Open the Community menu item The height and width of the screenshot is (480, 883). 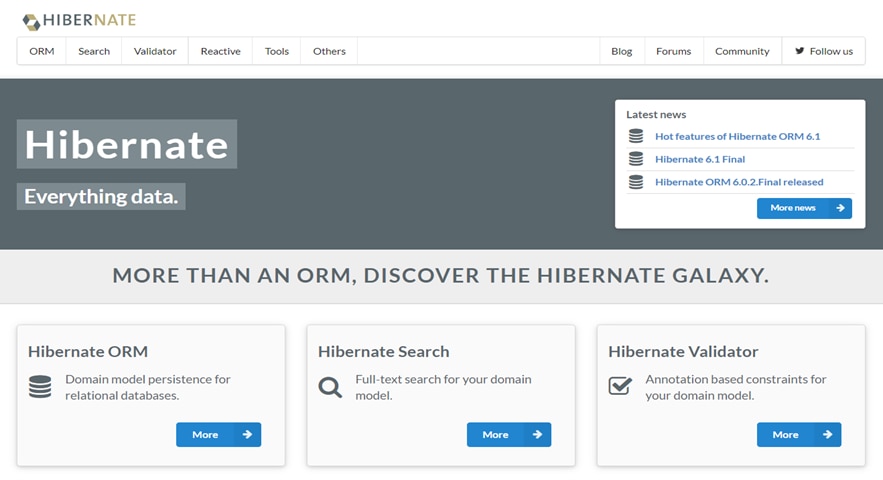(x=742, y=51)
